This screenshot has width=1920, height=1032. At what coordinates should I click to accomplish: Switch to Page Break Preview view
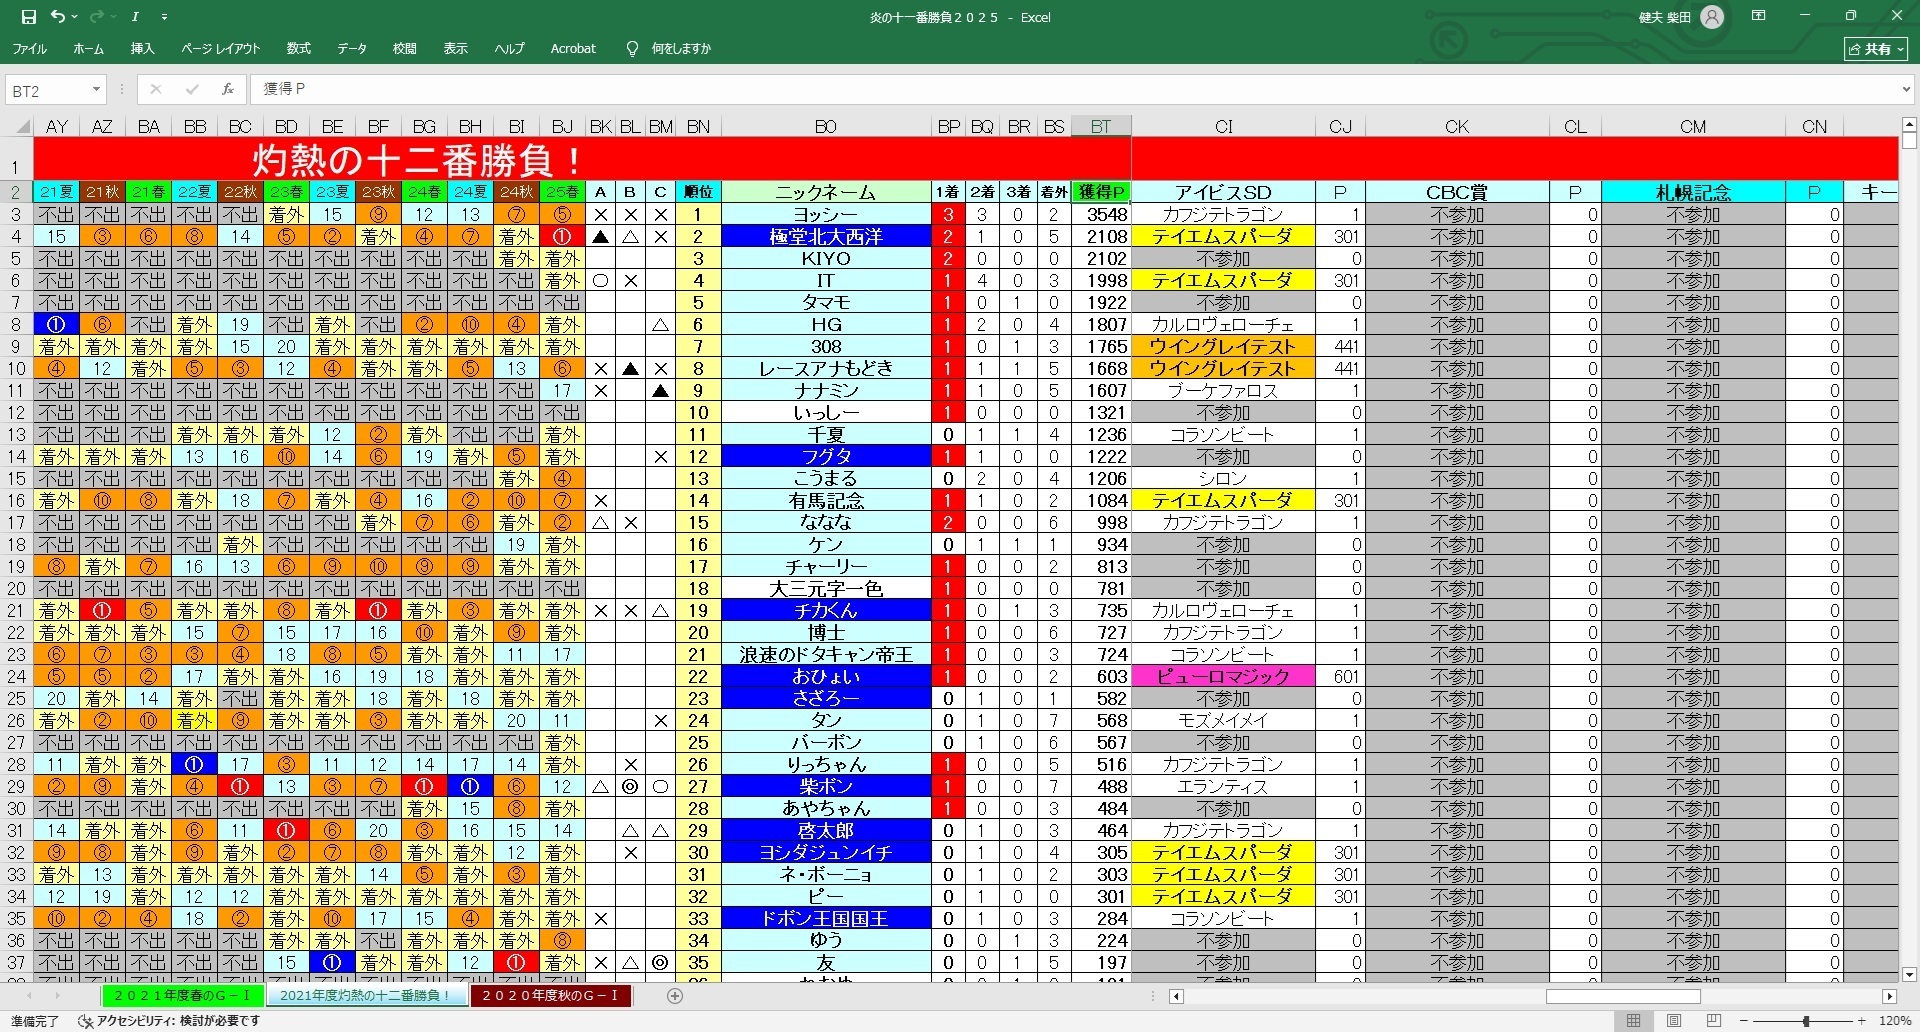point(1714,1021)
